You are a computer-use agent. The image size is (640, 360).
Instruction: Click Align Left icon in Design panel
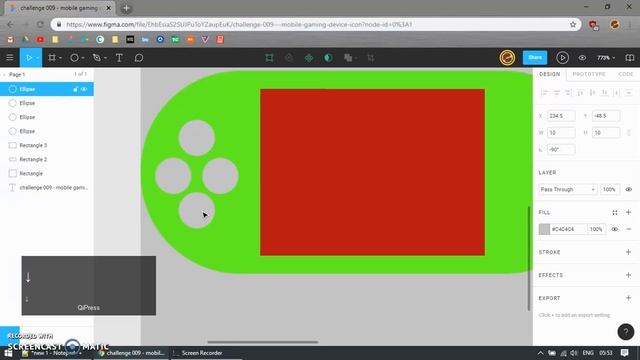point(544,93)
